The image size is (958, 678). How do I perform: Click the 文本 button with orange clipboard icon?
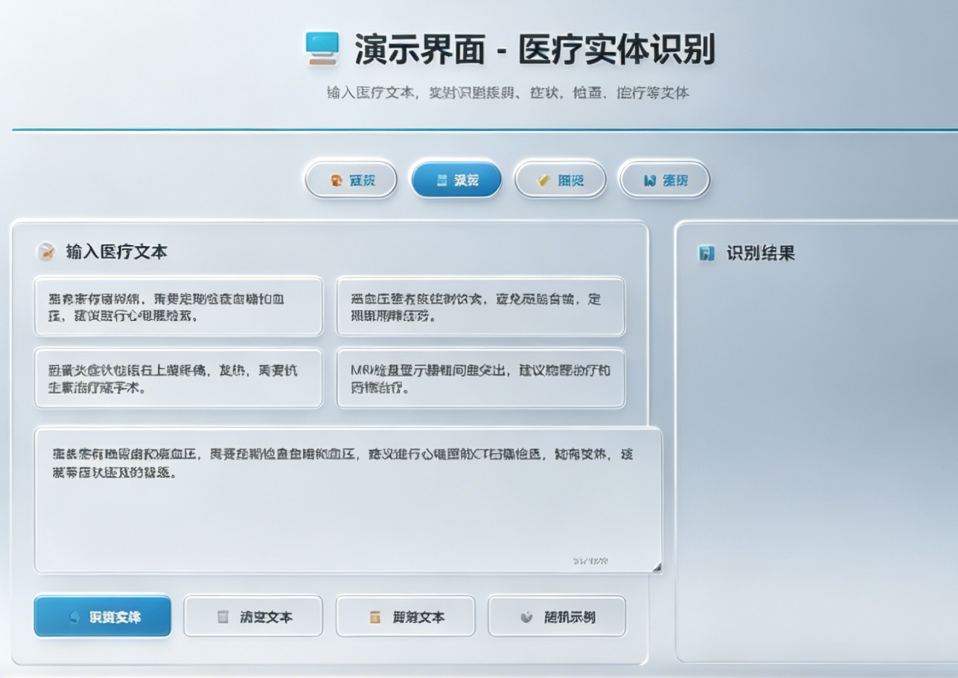(406, 617)
